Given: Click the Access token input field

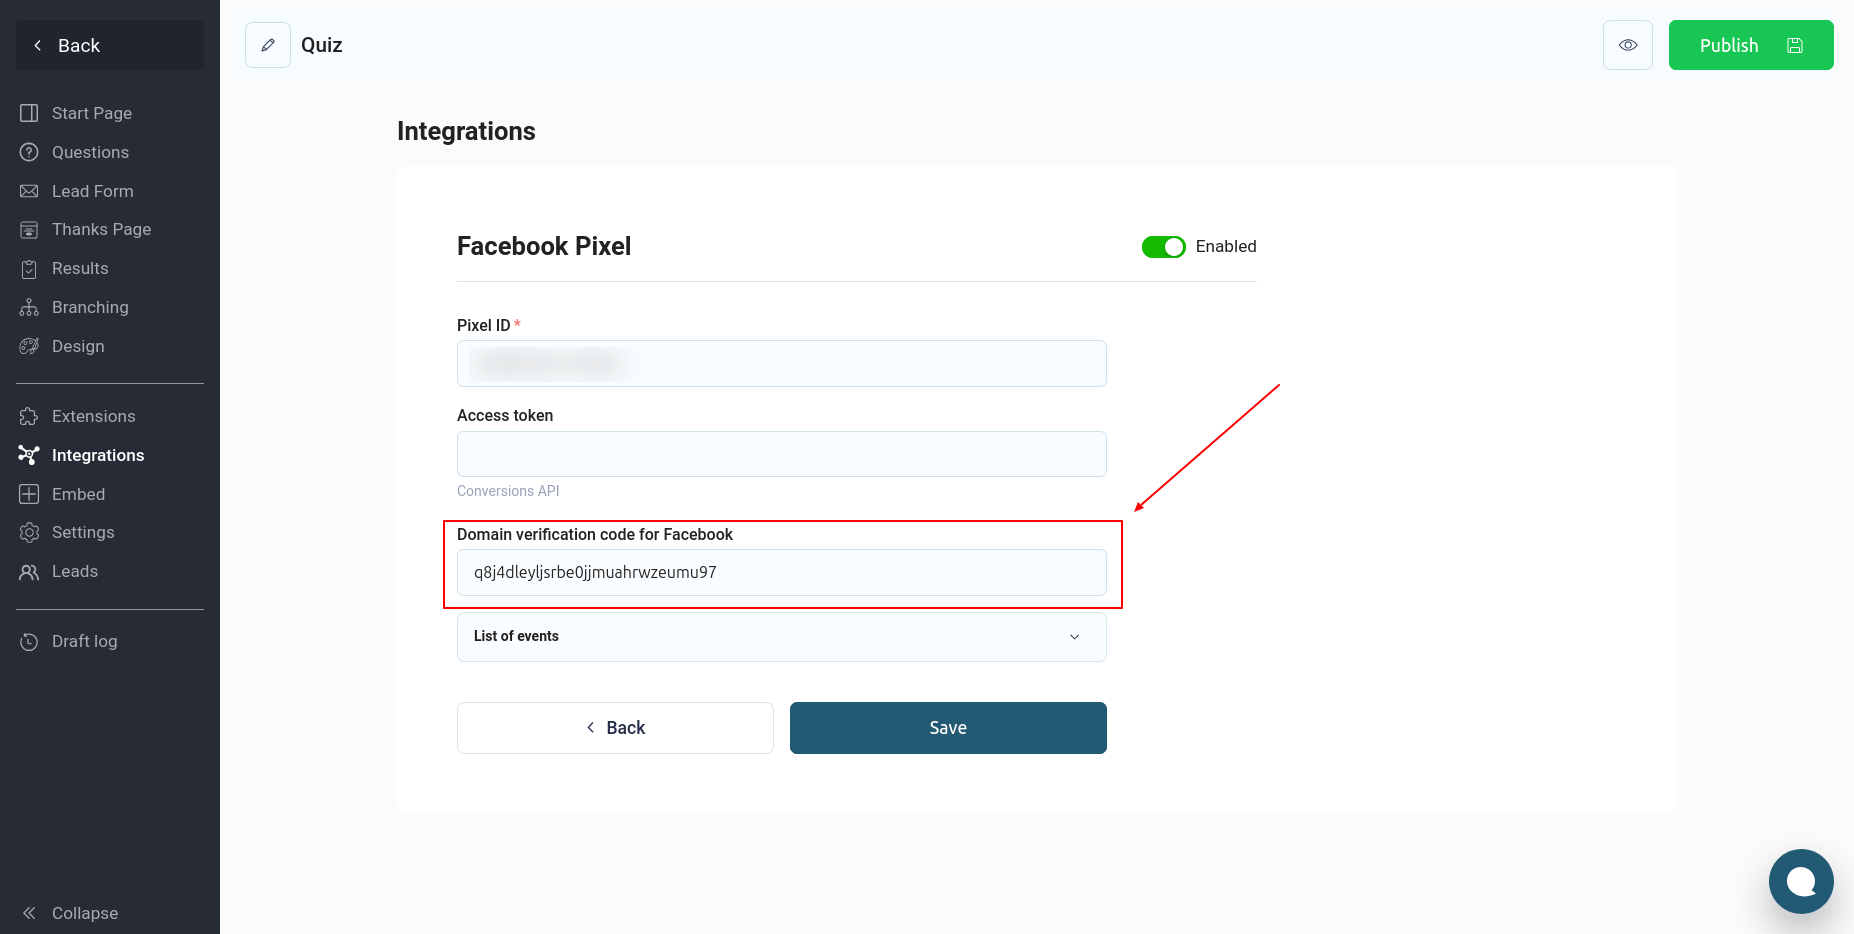Looking at the screenshot, I should [x=782, y=454].
